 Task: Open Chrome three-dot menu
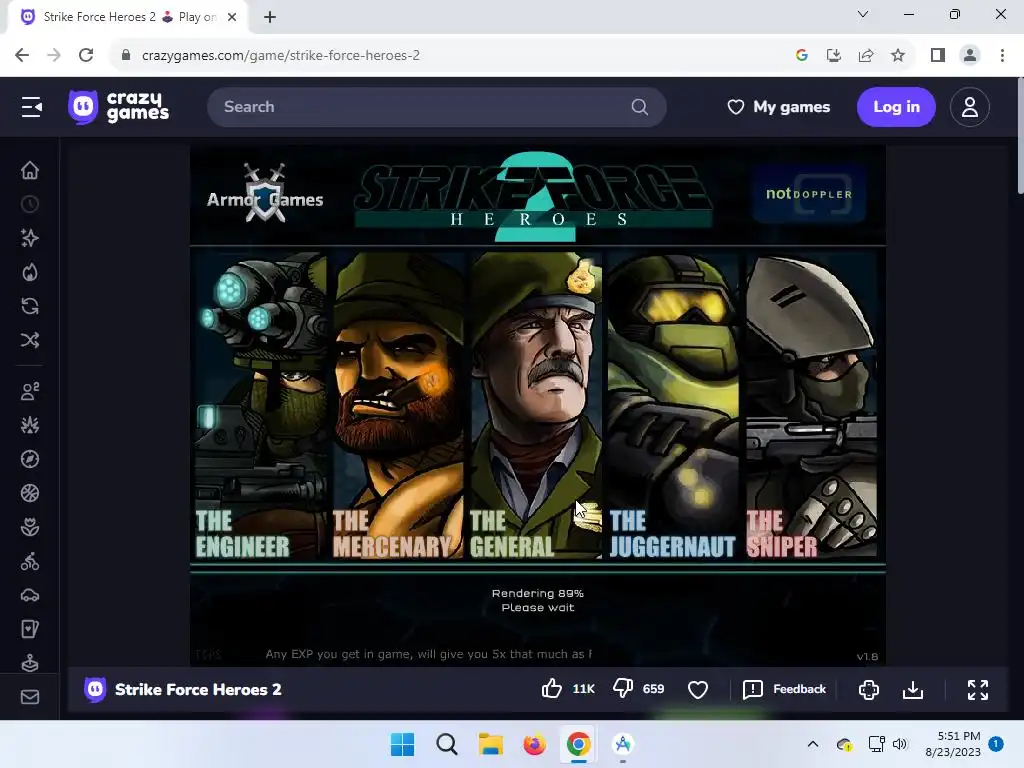(1002, 55)
